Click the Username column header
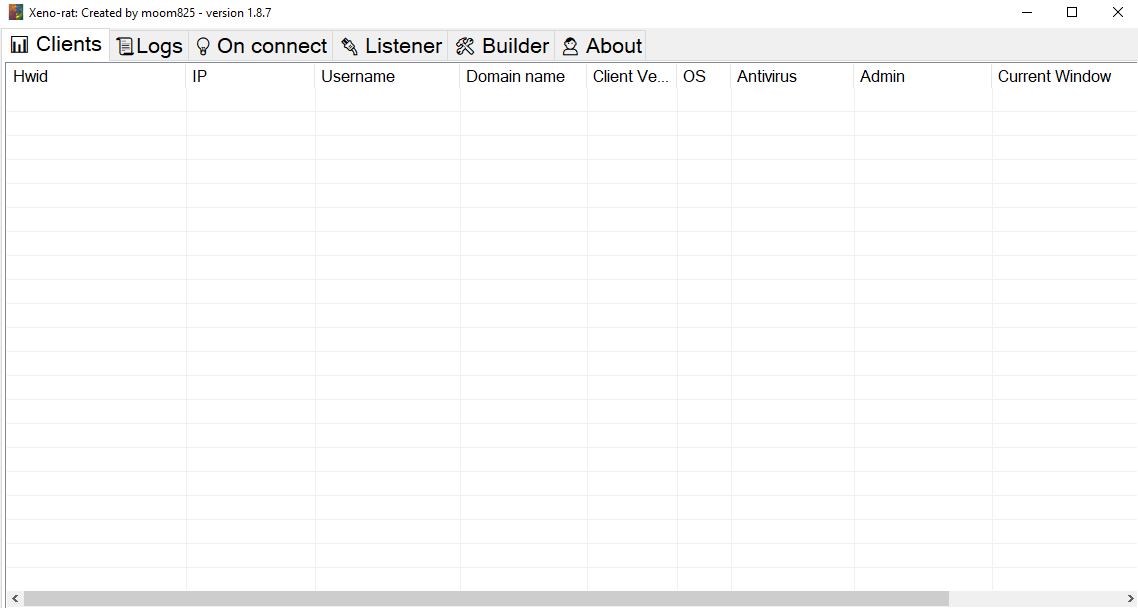Viewport: 1138px width, 608px height. (x=388, y=77)
